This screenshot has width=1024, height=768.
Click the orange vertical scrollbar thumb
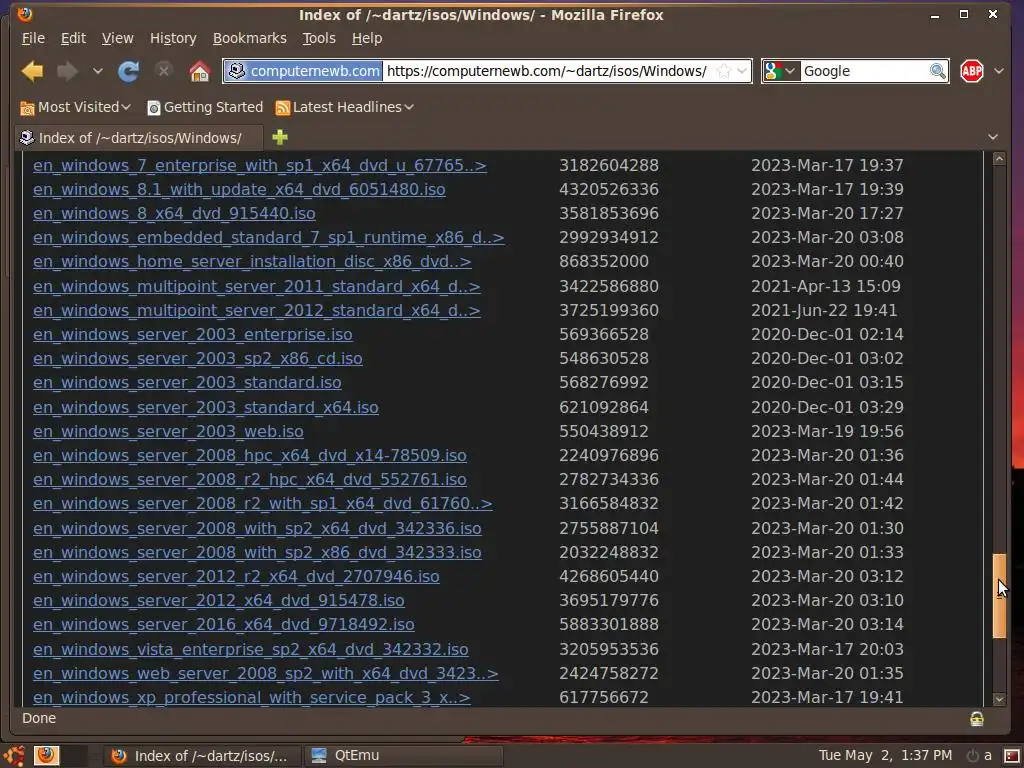[x=999, y=596]
